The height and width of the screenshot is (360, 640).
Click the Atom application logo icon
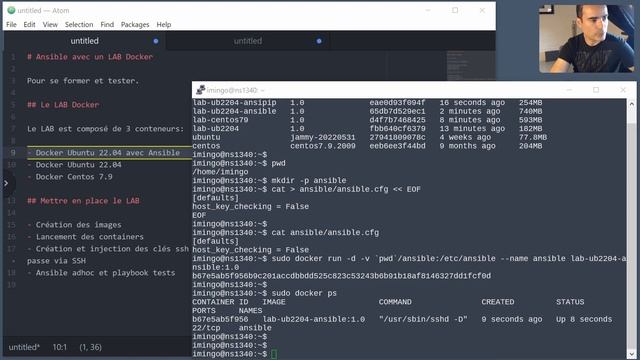click(x=11, y=10)
